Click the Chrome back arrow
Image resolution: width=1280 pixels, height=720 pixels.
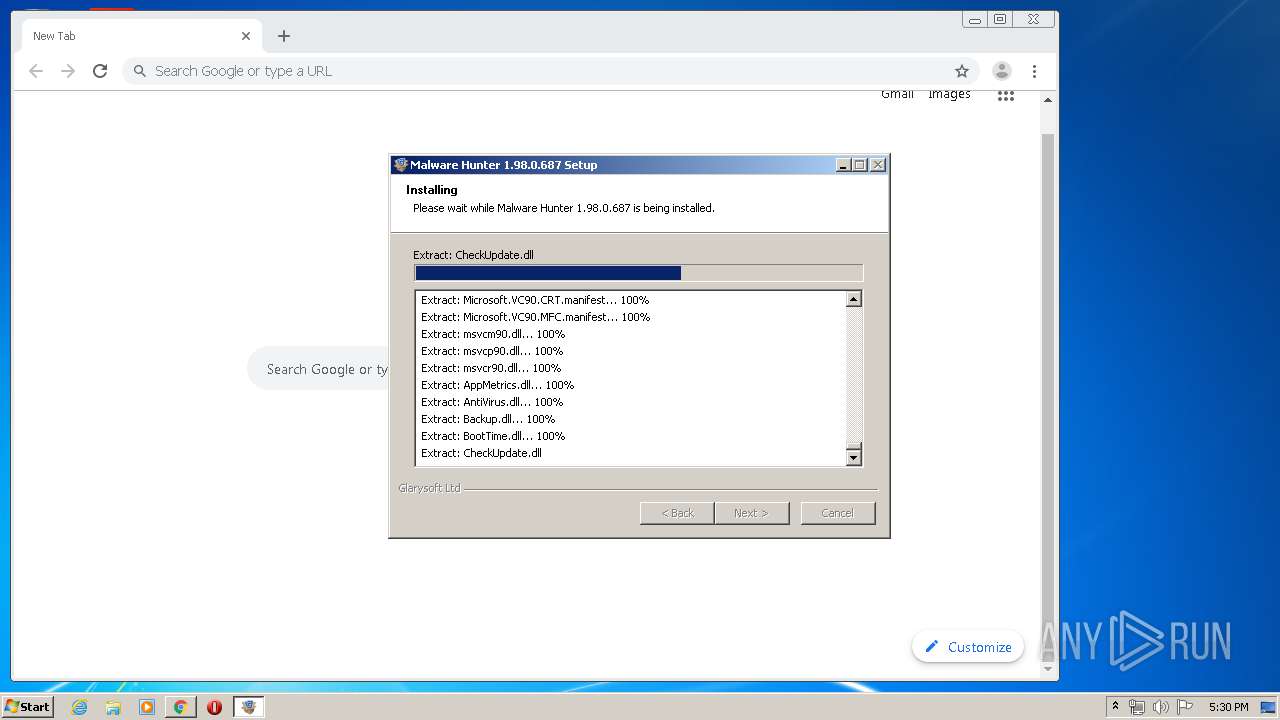click(36, 71)
